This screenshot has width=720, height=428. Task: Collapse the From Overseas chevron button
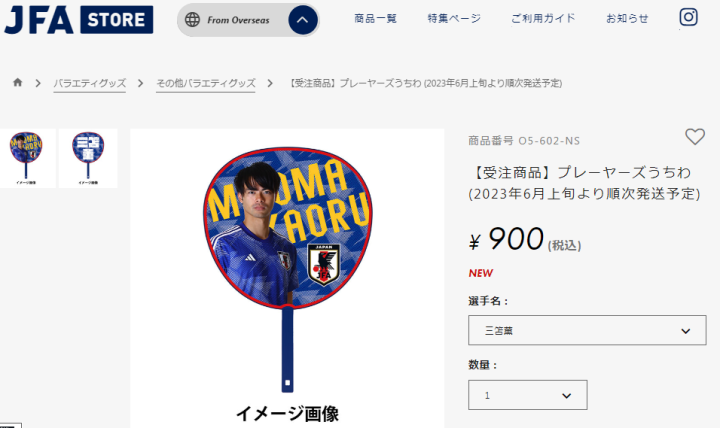point(303,20)
